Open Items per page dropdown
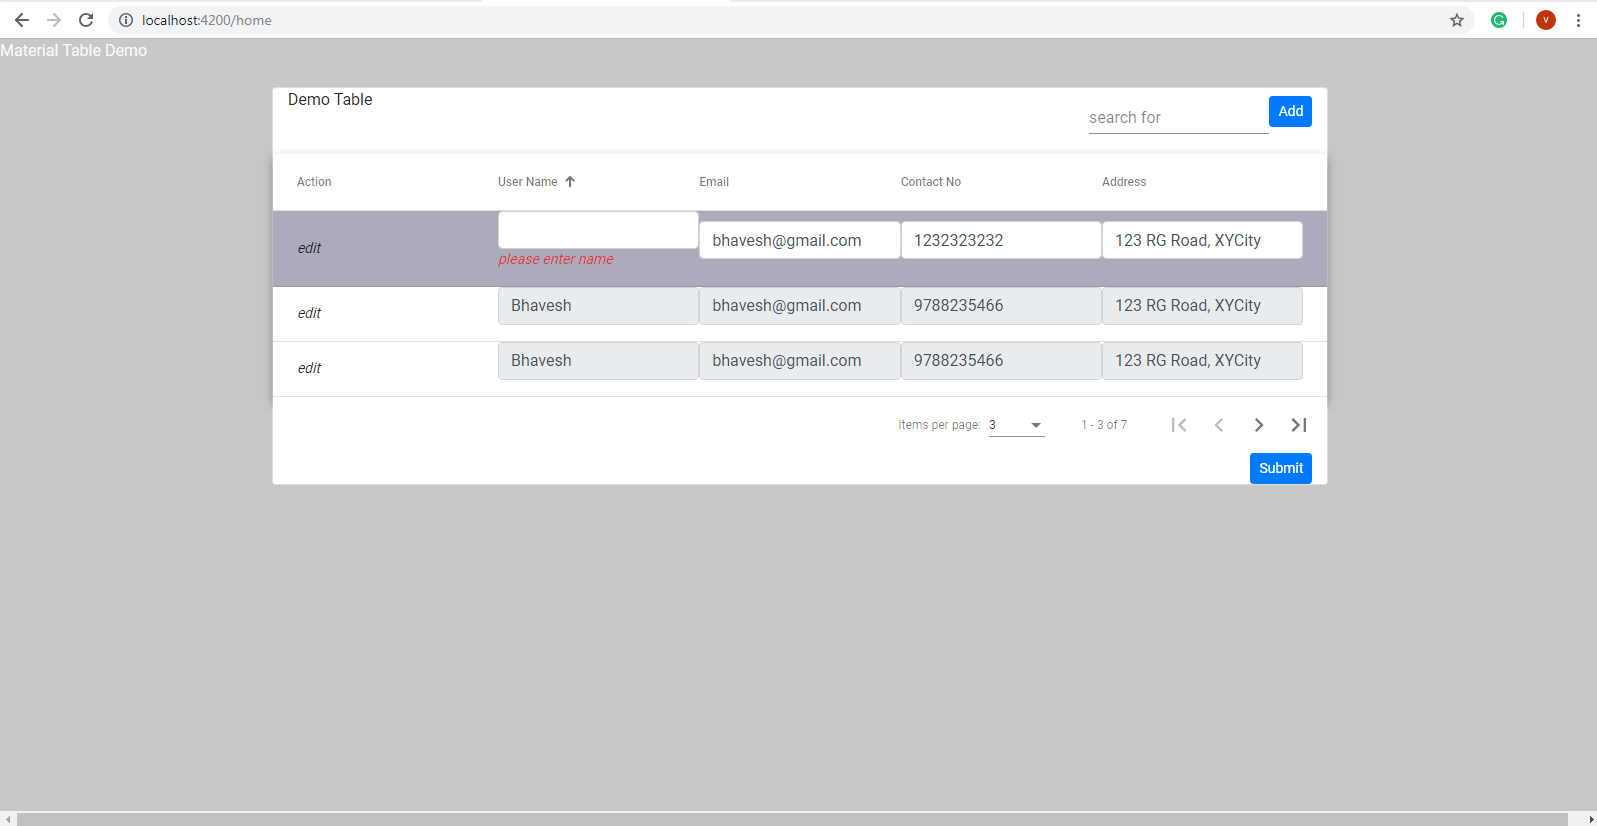1597x826 pixels. pyautogui.click(x=1016, y=425)
